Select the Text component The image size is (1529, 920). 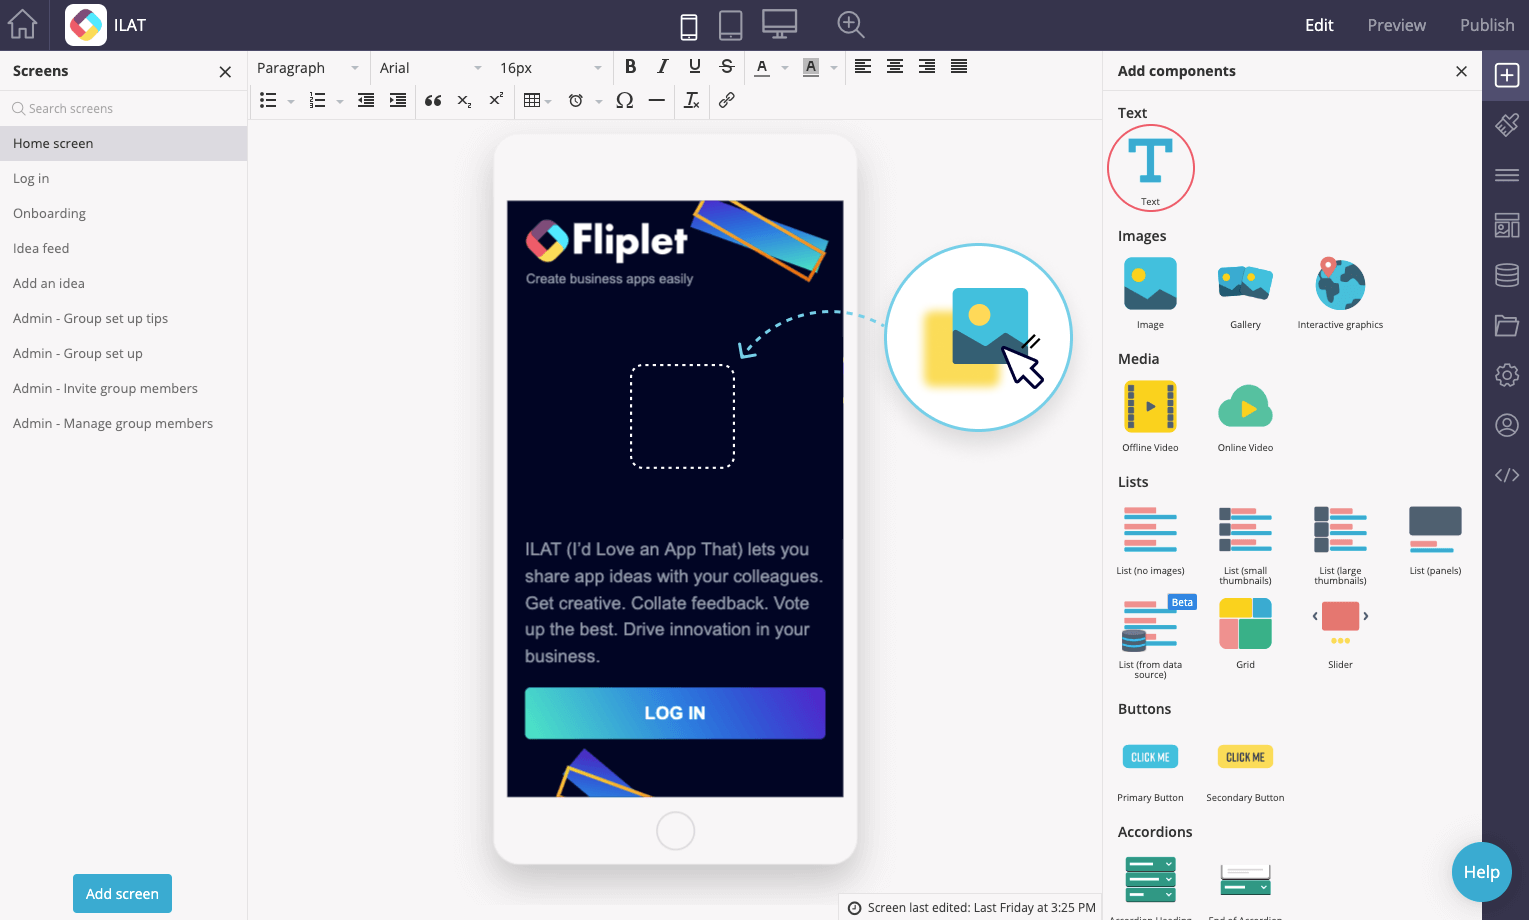pyautogui.click(x=1150, y=168)
